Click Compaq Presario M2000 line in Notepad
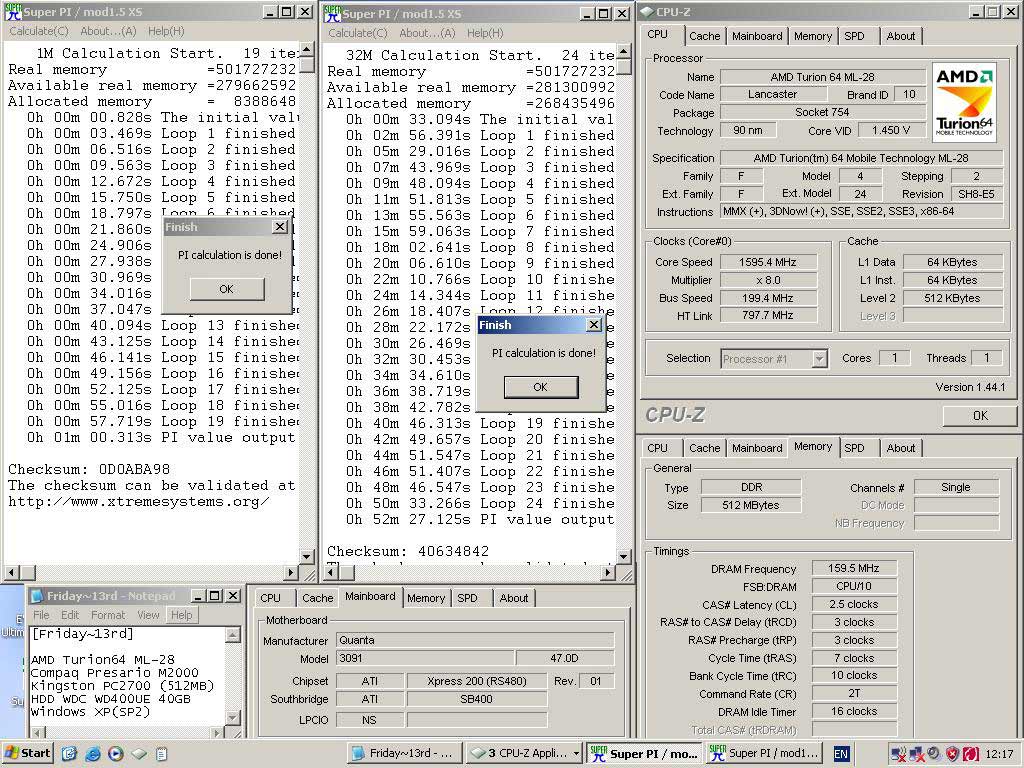Screen dimensions: 1024x768 point(115,673)
